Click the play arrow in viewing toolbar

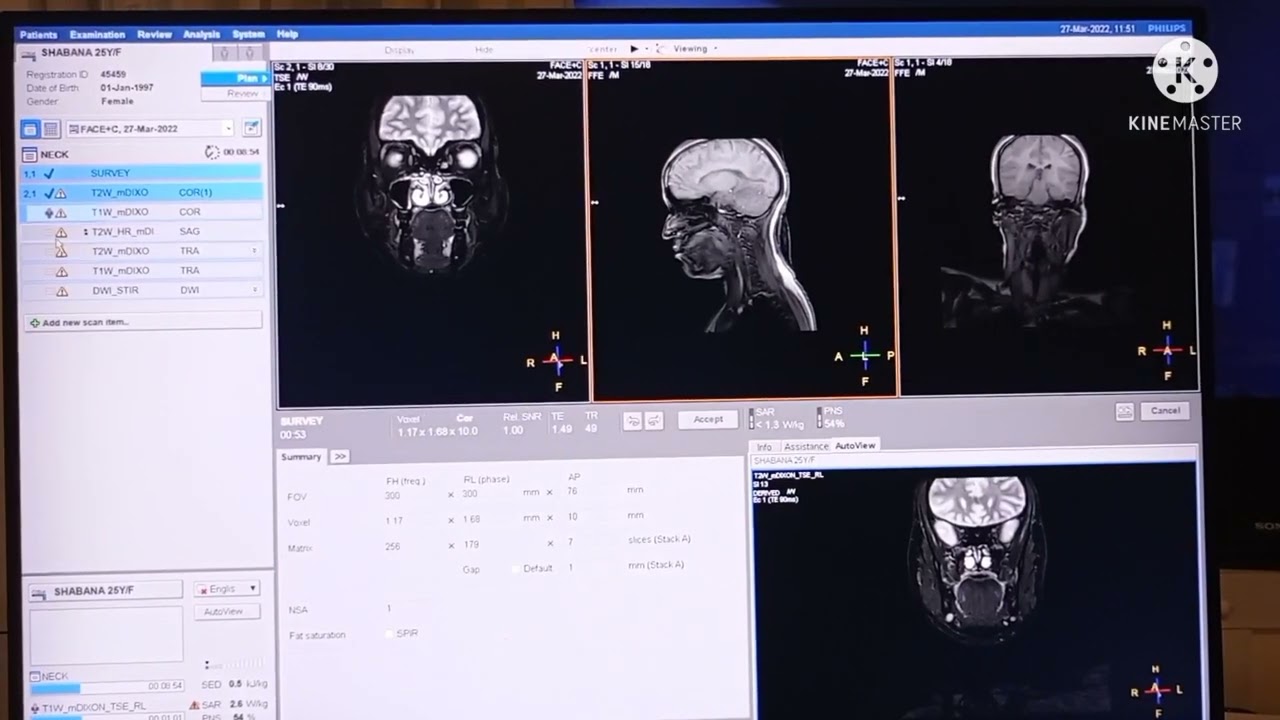[633, 48]
